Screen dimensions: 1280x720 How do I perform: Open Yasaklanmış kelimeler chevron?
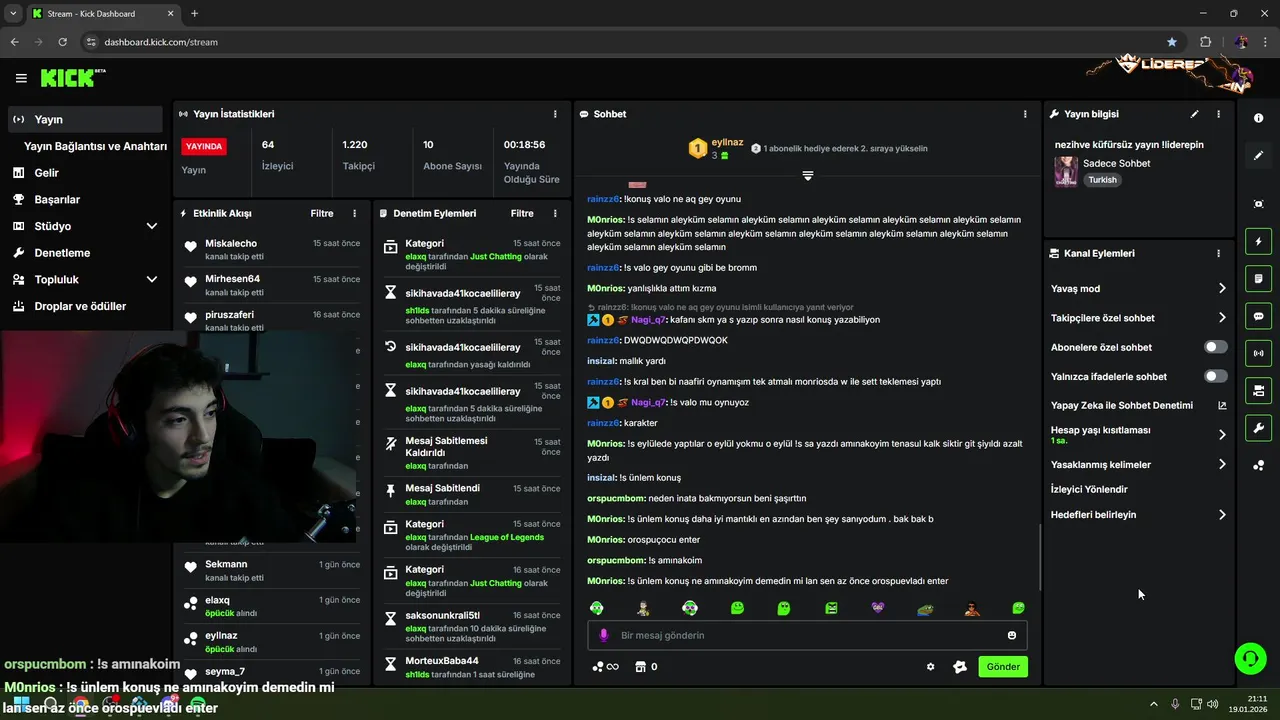pos(1222,464)
